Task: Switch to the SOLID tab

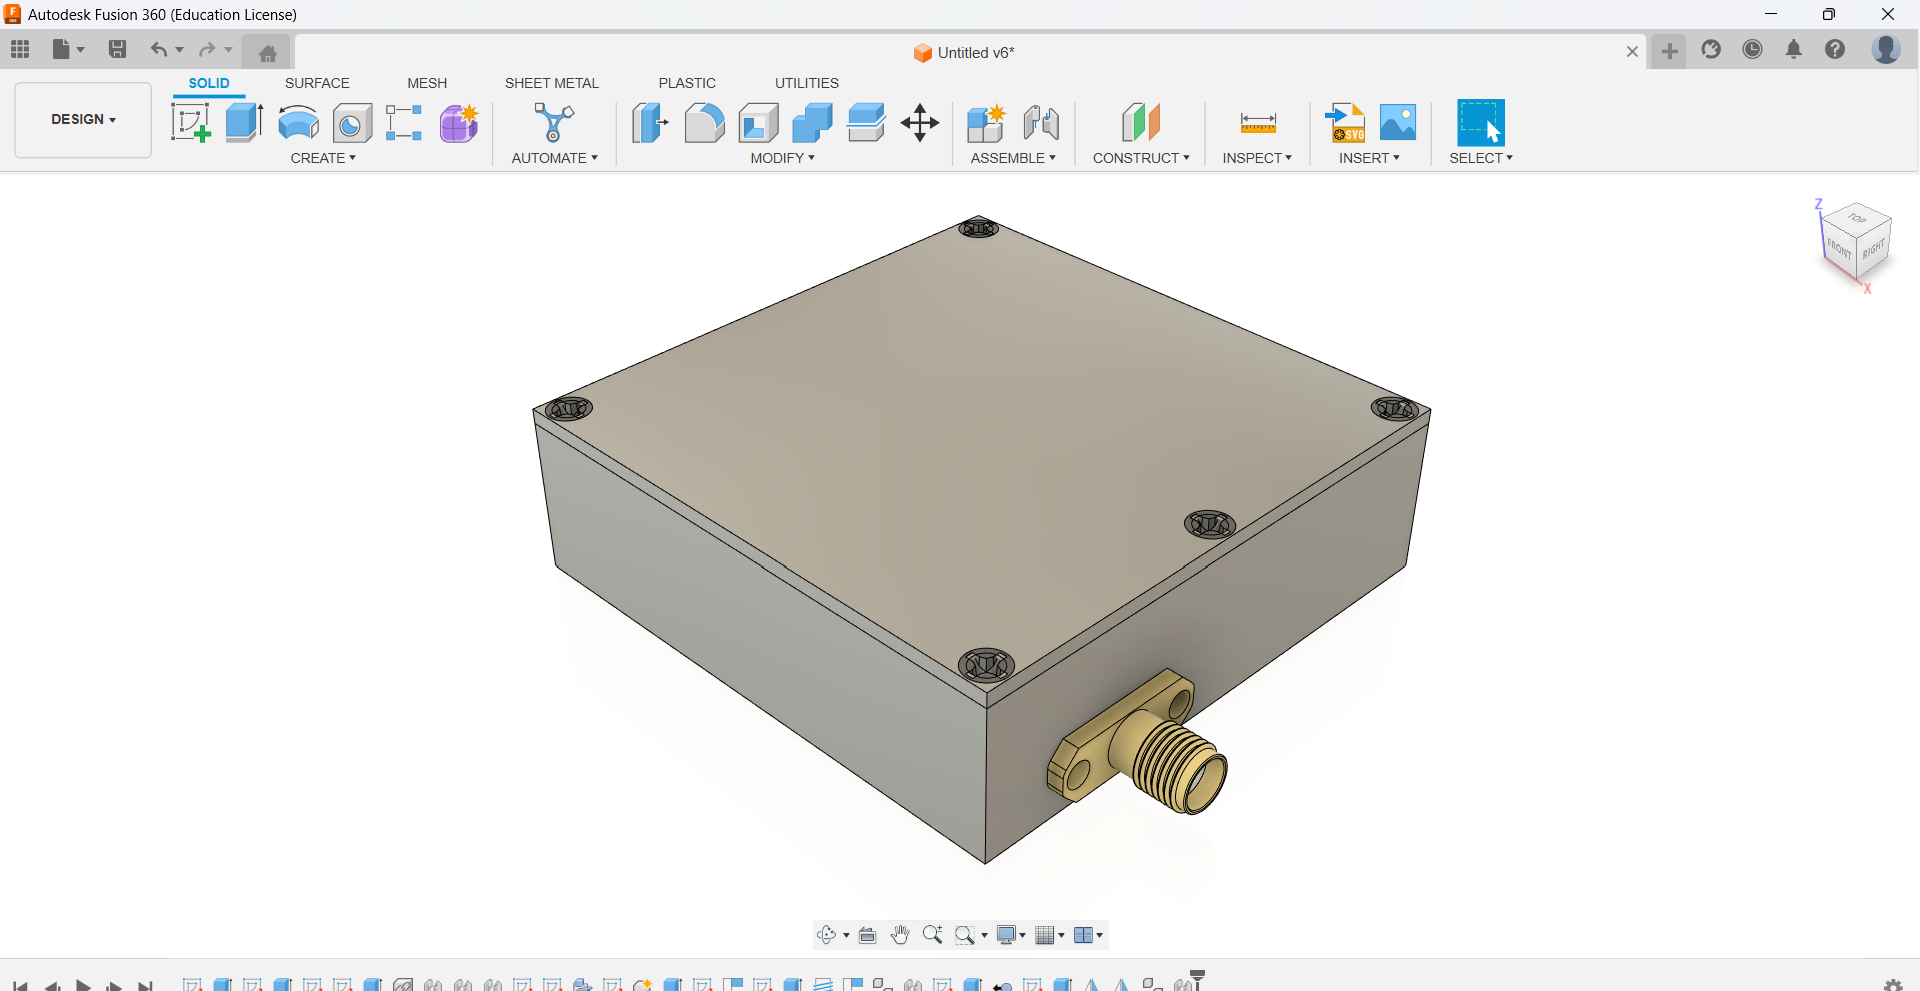Action: point(209,83)
